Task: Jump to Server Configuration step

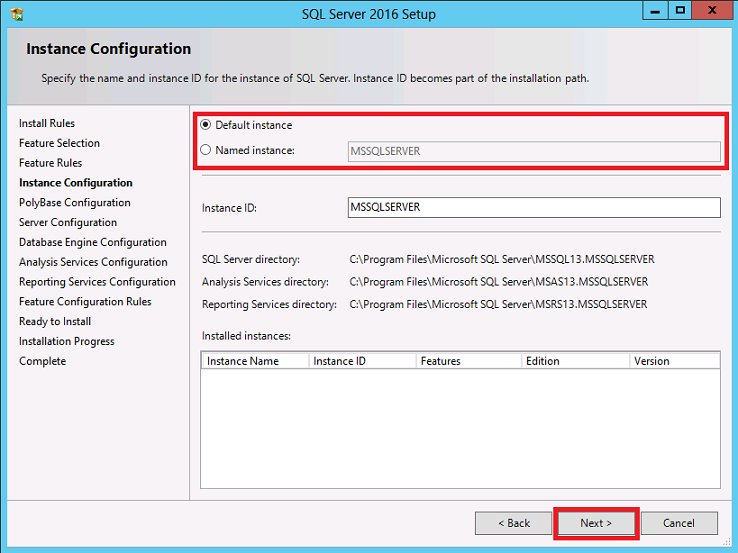Action: 67,222
